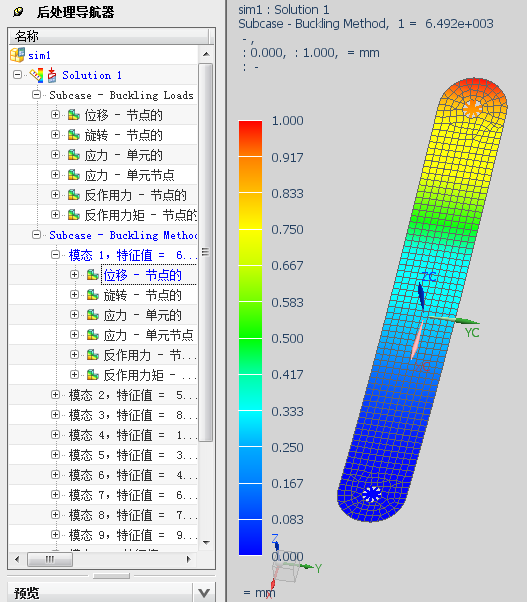
Task: Click the red band of the color legend
Action: [250, 139]
